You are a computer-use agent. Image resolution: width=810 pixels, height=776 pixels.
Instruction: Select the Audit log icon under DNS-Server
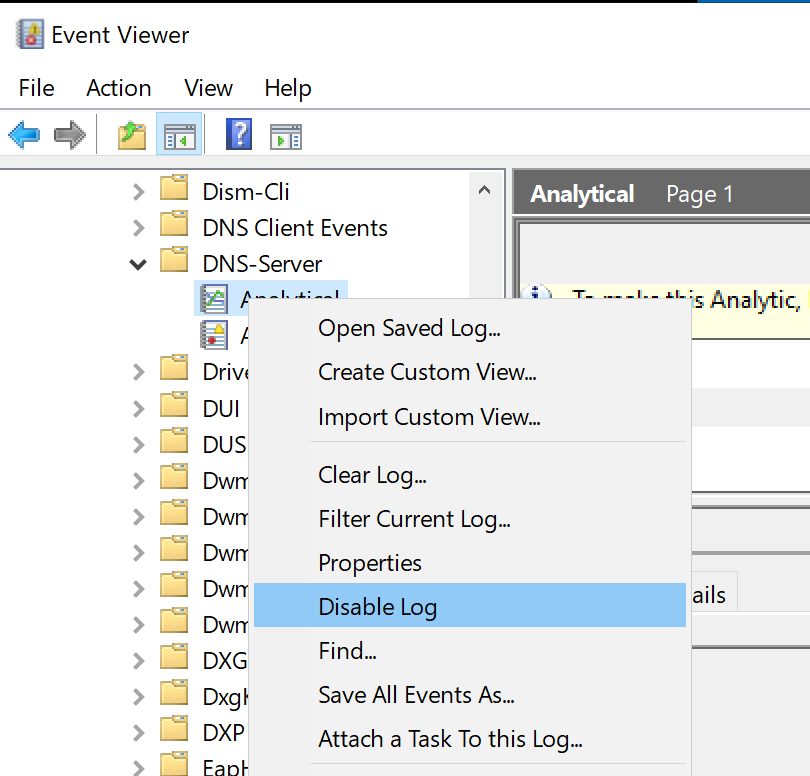[x=214, y=335]
